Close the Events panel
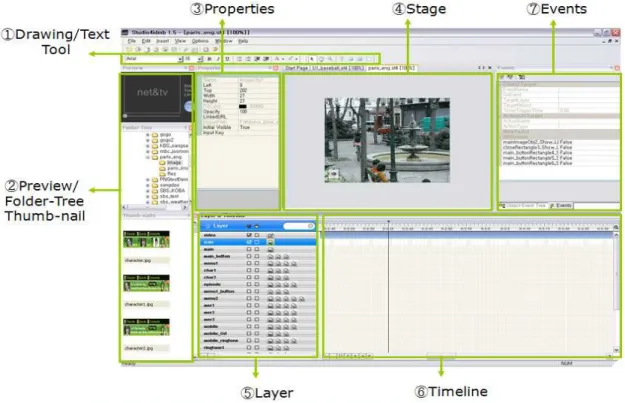 coord(617,68)
